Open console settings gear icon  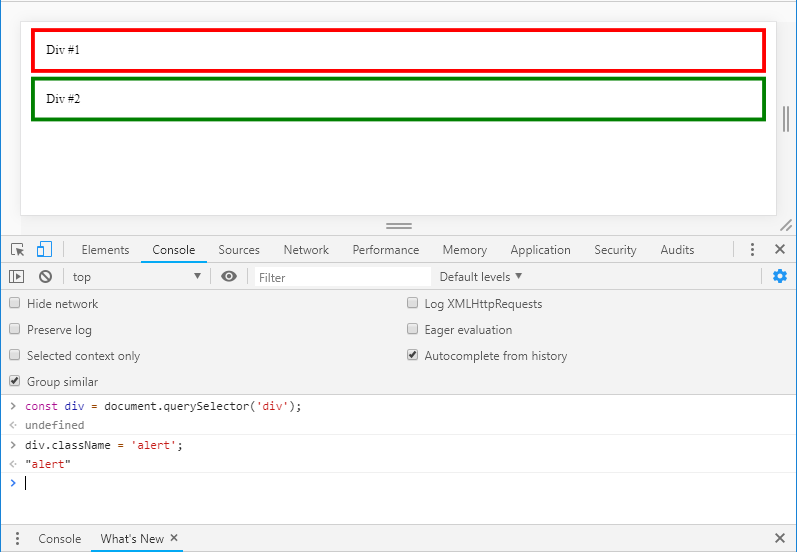point(780,277)
